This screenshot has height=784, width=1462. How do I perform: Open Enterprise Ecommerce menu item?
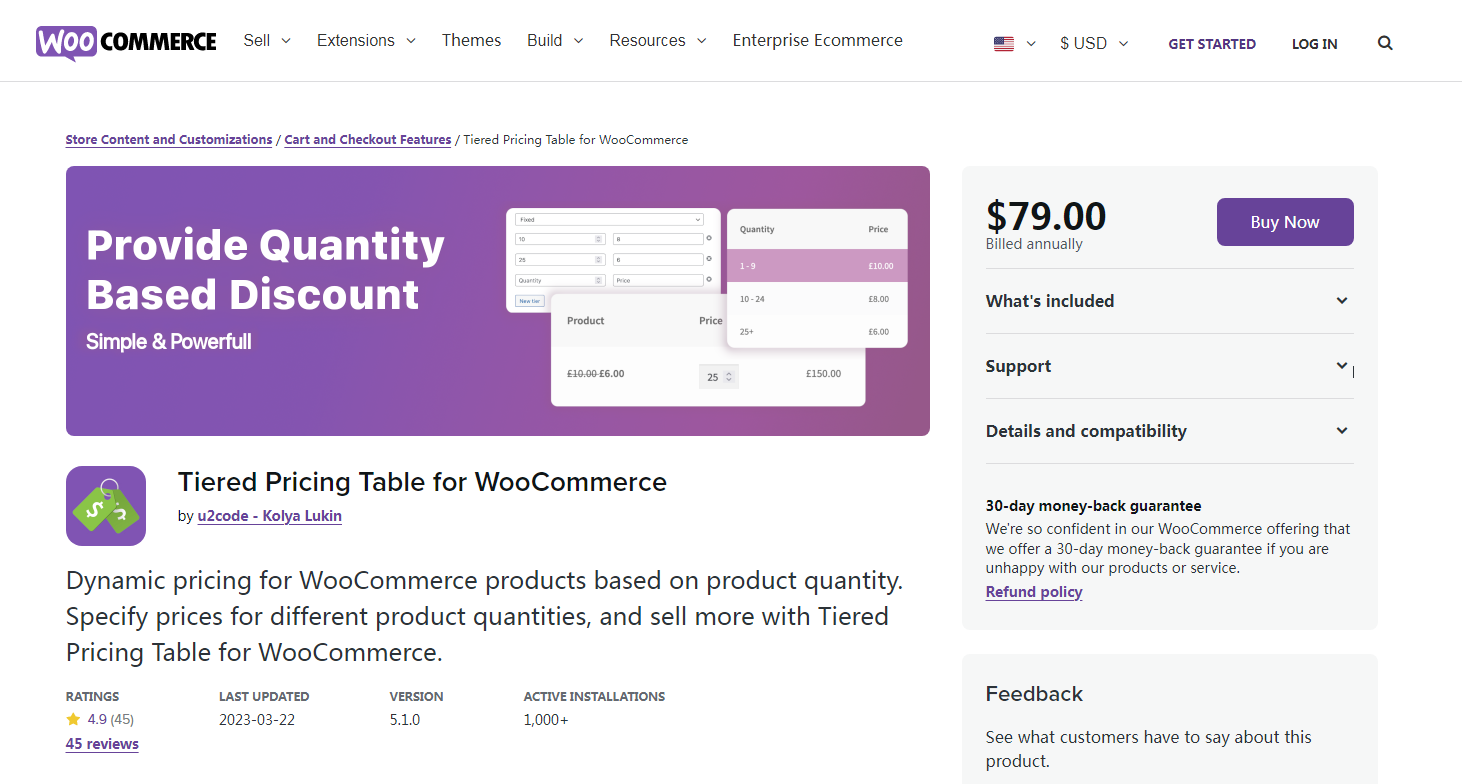pos(817,41)
